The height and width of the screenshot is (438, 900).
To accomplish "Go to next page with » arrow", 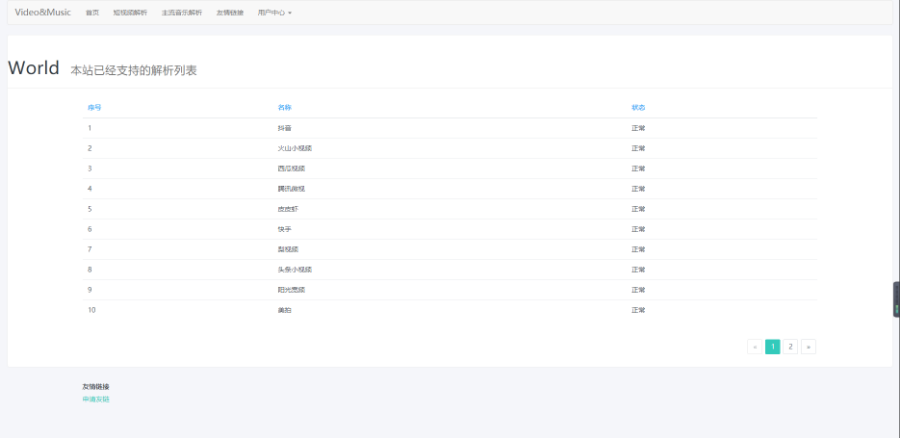I will click(808, 347).
